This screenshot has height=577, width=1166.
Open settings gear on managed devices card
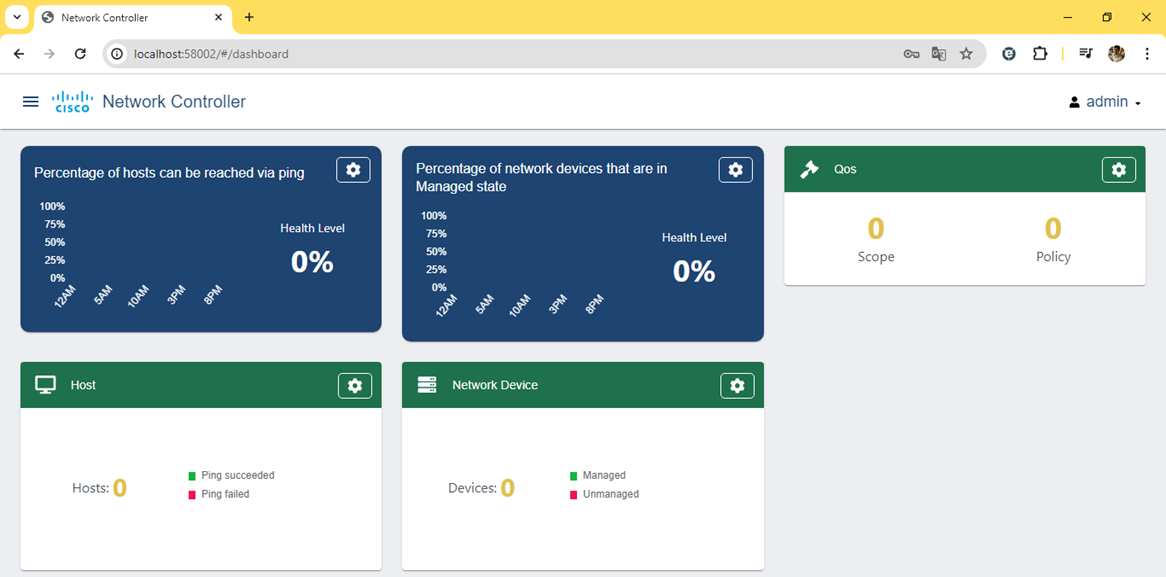(735, 170)
